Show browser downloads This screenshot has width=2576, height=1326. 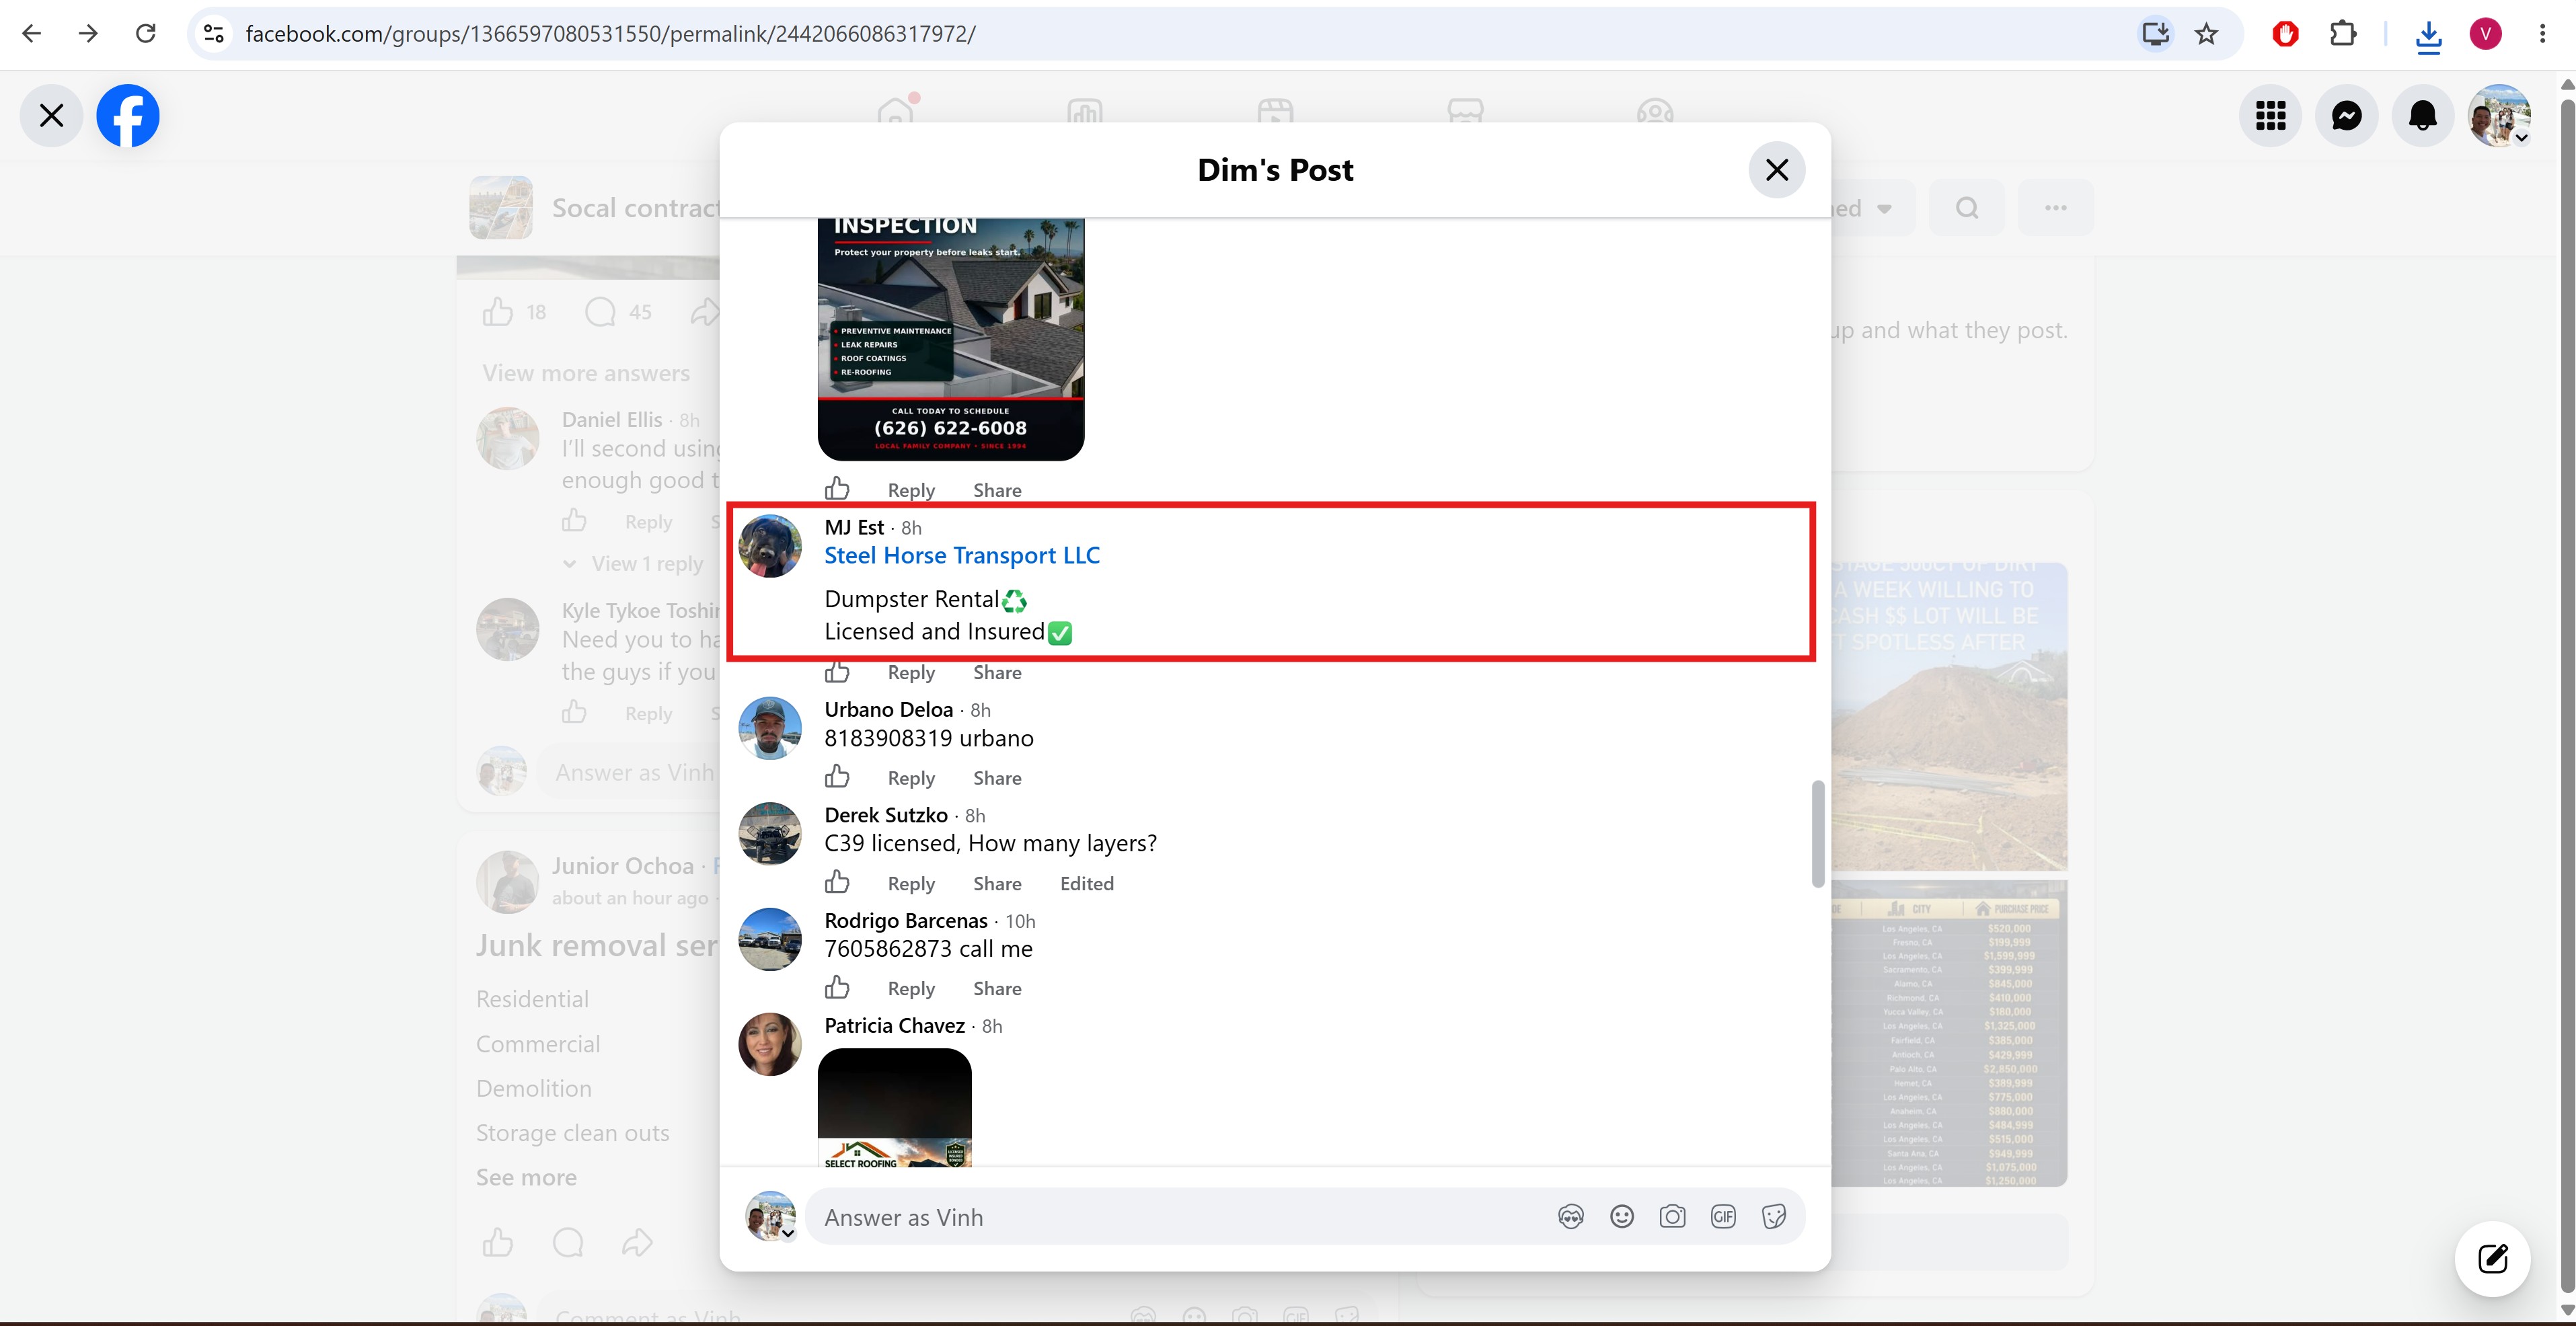pos(2428,35)
